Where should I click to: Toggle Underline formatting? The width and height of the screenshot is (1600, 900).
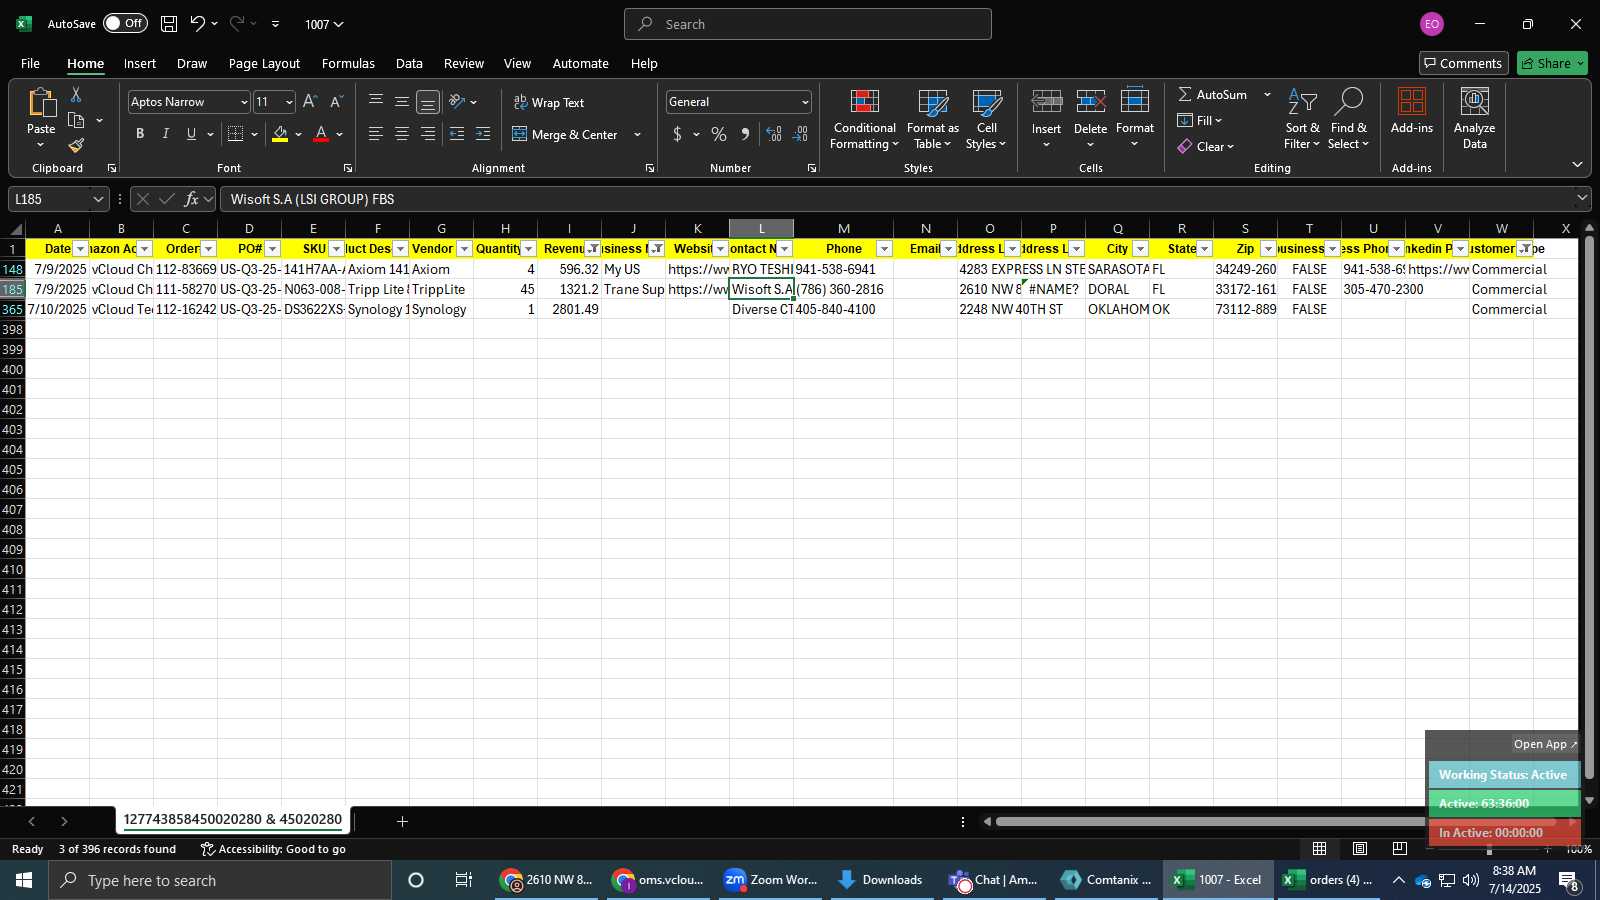click(x=191, y=134)
